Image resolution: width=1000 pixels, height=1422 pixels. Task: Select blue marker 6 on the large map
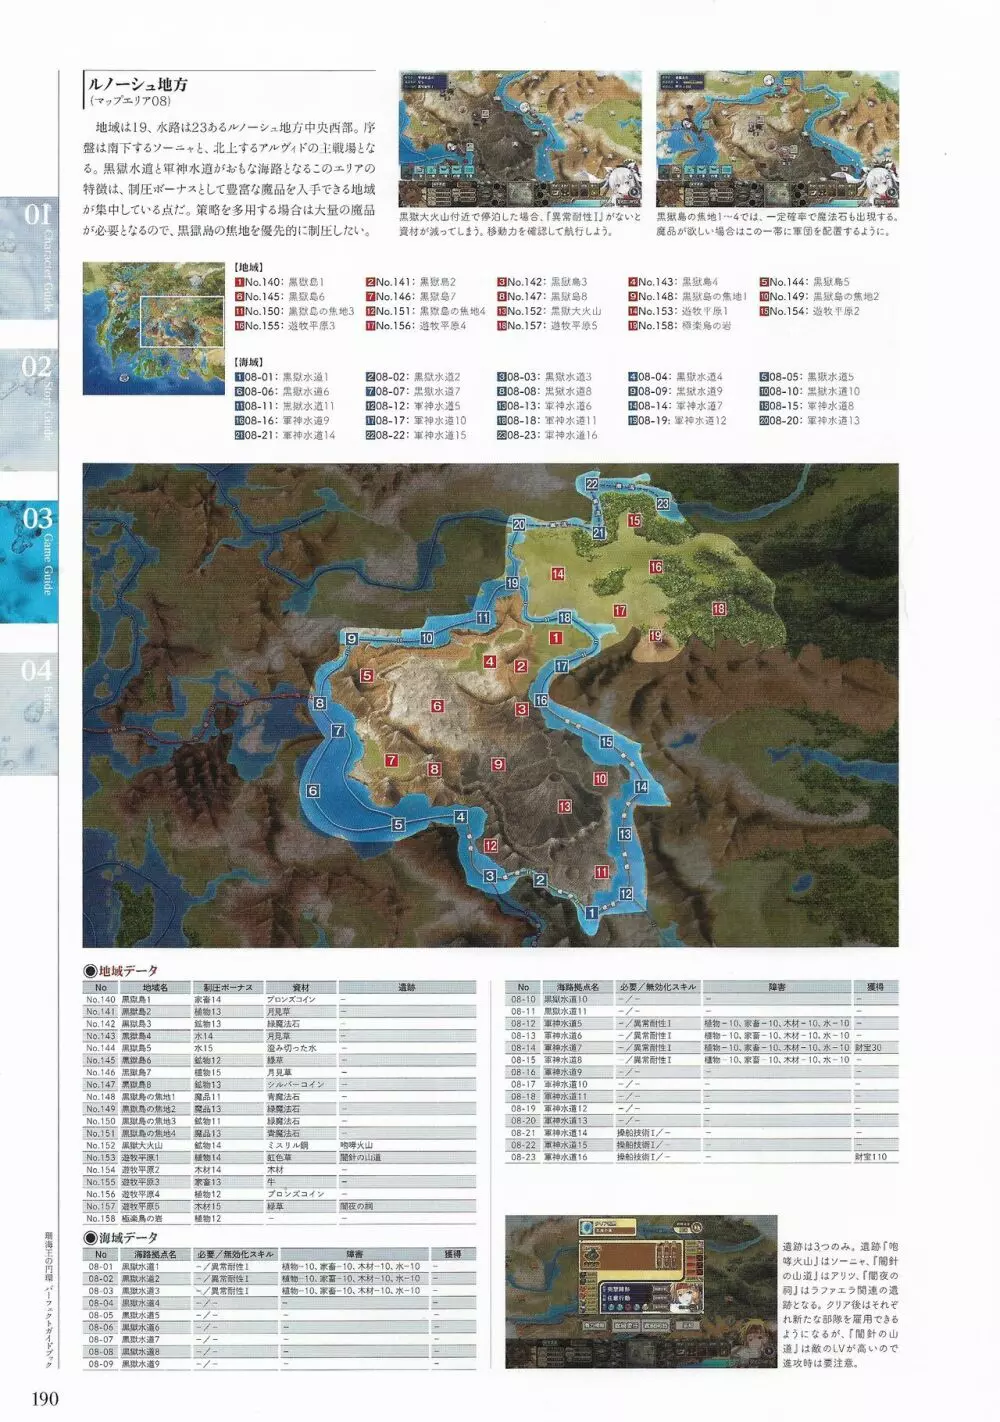pos(313,791)
